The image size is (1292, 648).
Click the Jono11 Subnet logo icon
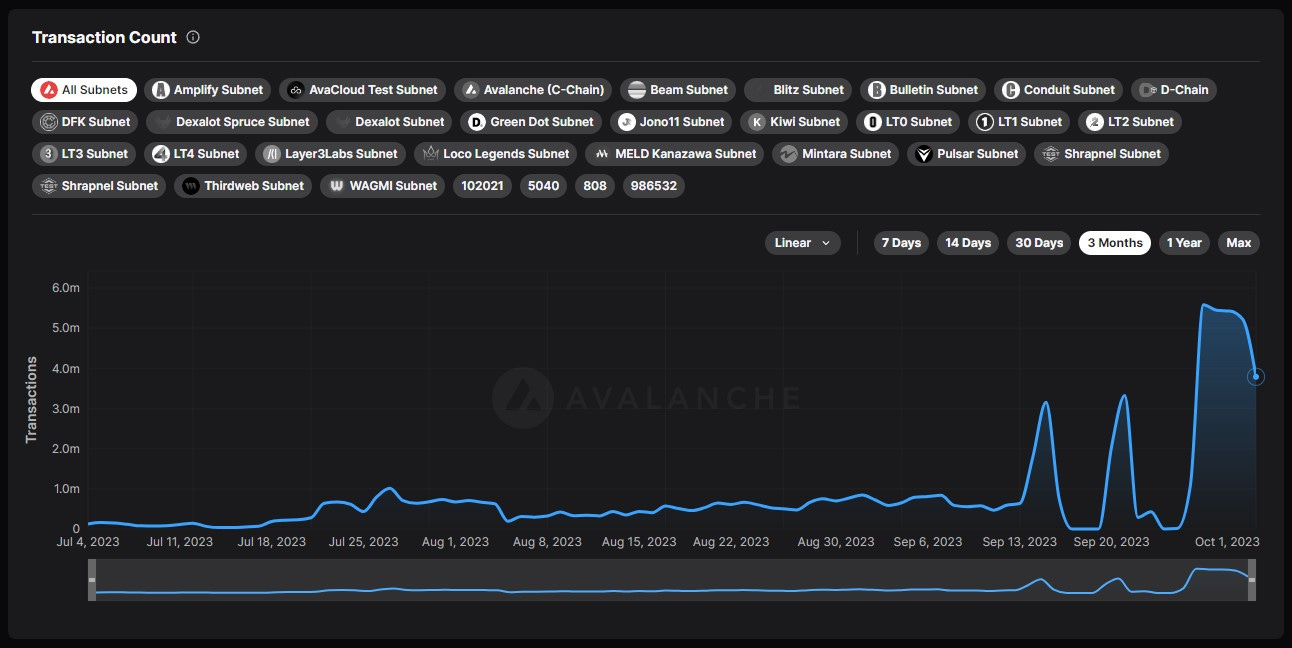point(626,122)
